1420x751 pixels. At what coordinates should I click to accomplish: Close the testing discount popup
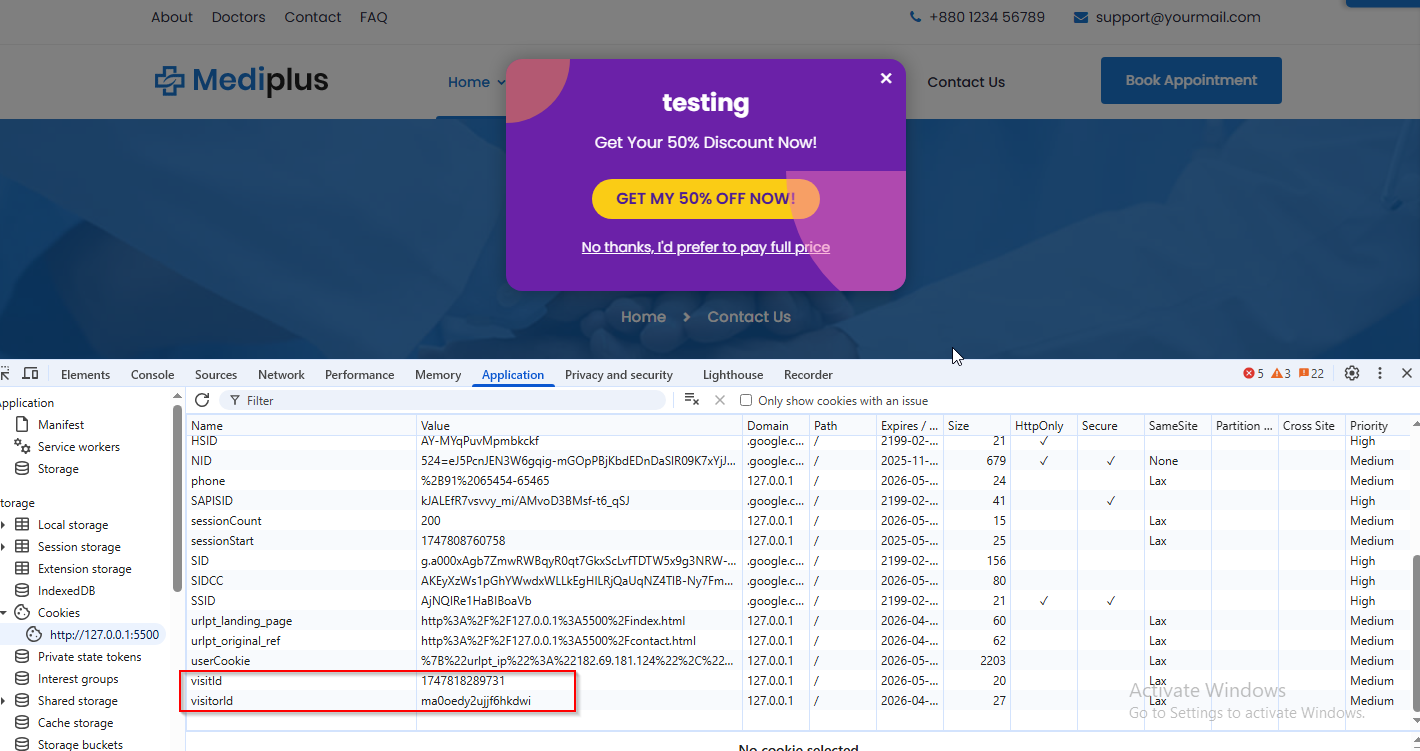point(885,78)
